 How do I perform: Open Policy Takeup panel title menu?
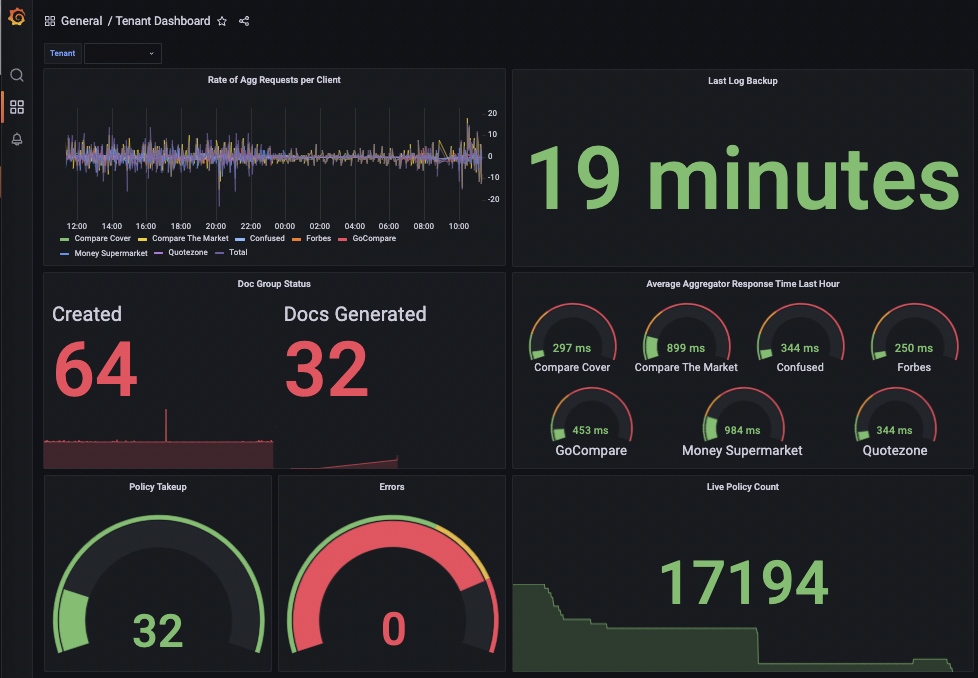(x=158, y=487)
